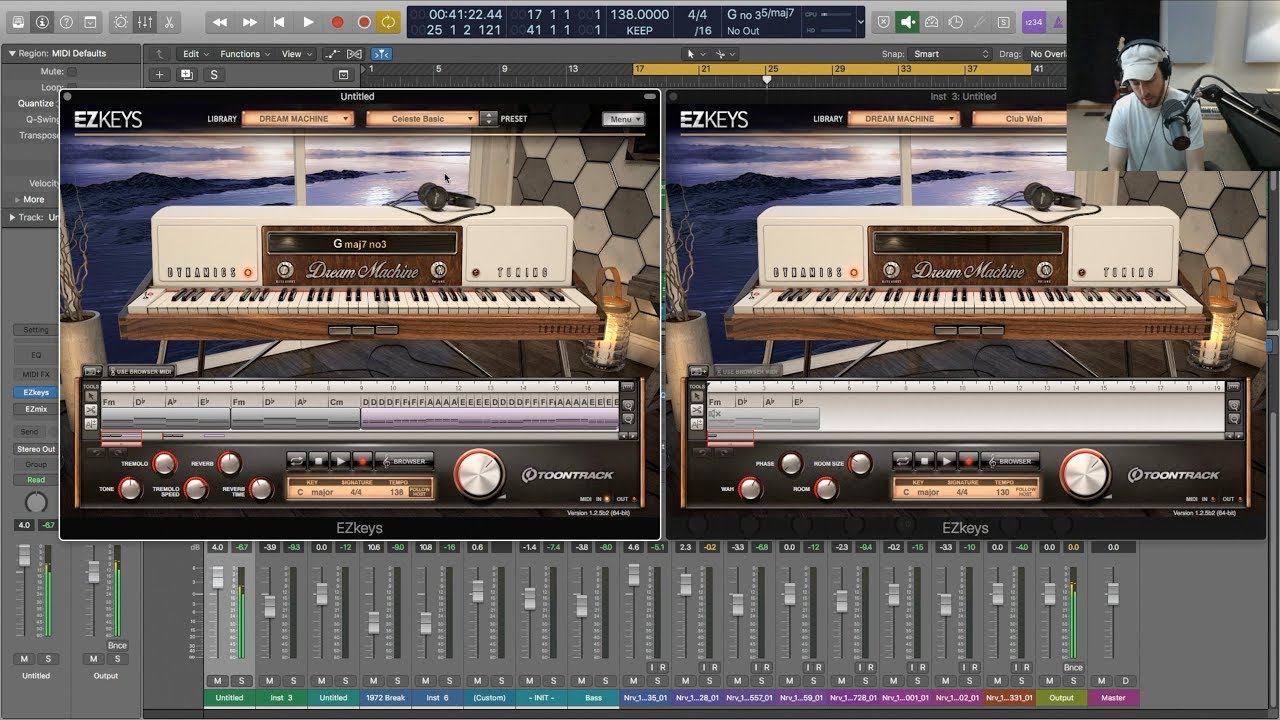The image size is (1280, 720).
Task: Click stop button in left EZkeys transport
Action: [318, 461]
